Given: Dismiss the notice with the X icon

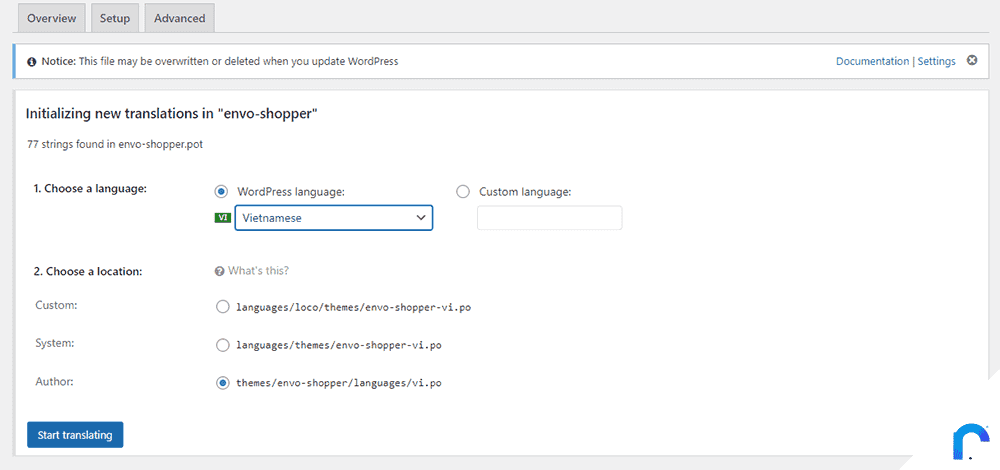Looking at the screenshot, I should click(x=972, y=61).
